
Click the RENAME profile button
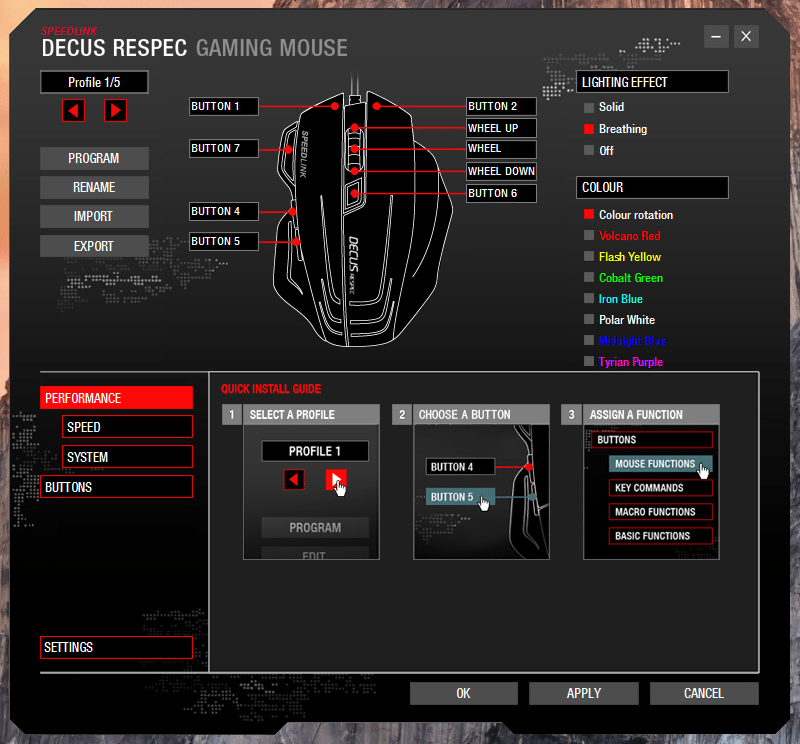pos(94,187)
